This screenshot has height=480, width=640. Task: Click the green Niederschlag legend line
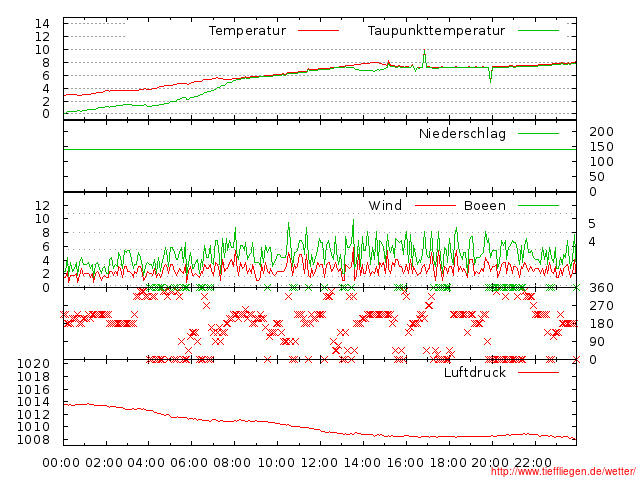[x=538, y=133]
